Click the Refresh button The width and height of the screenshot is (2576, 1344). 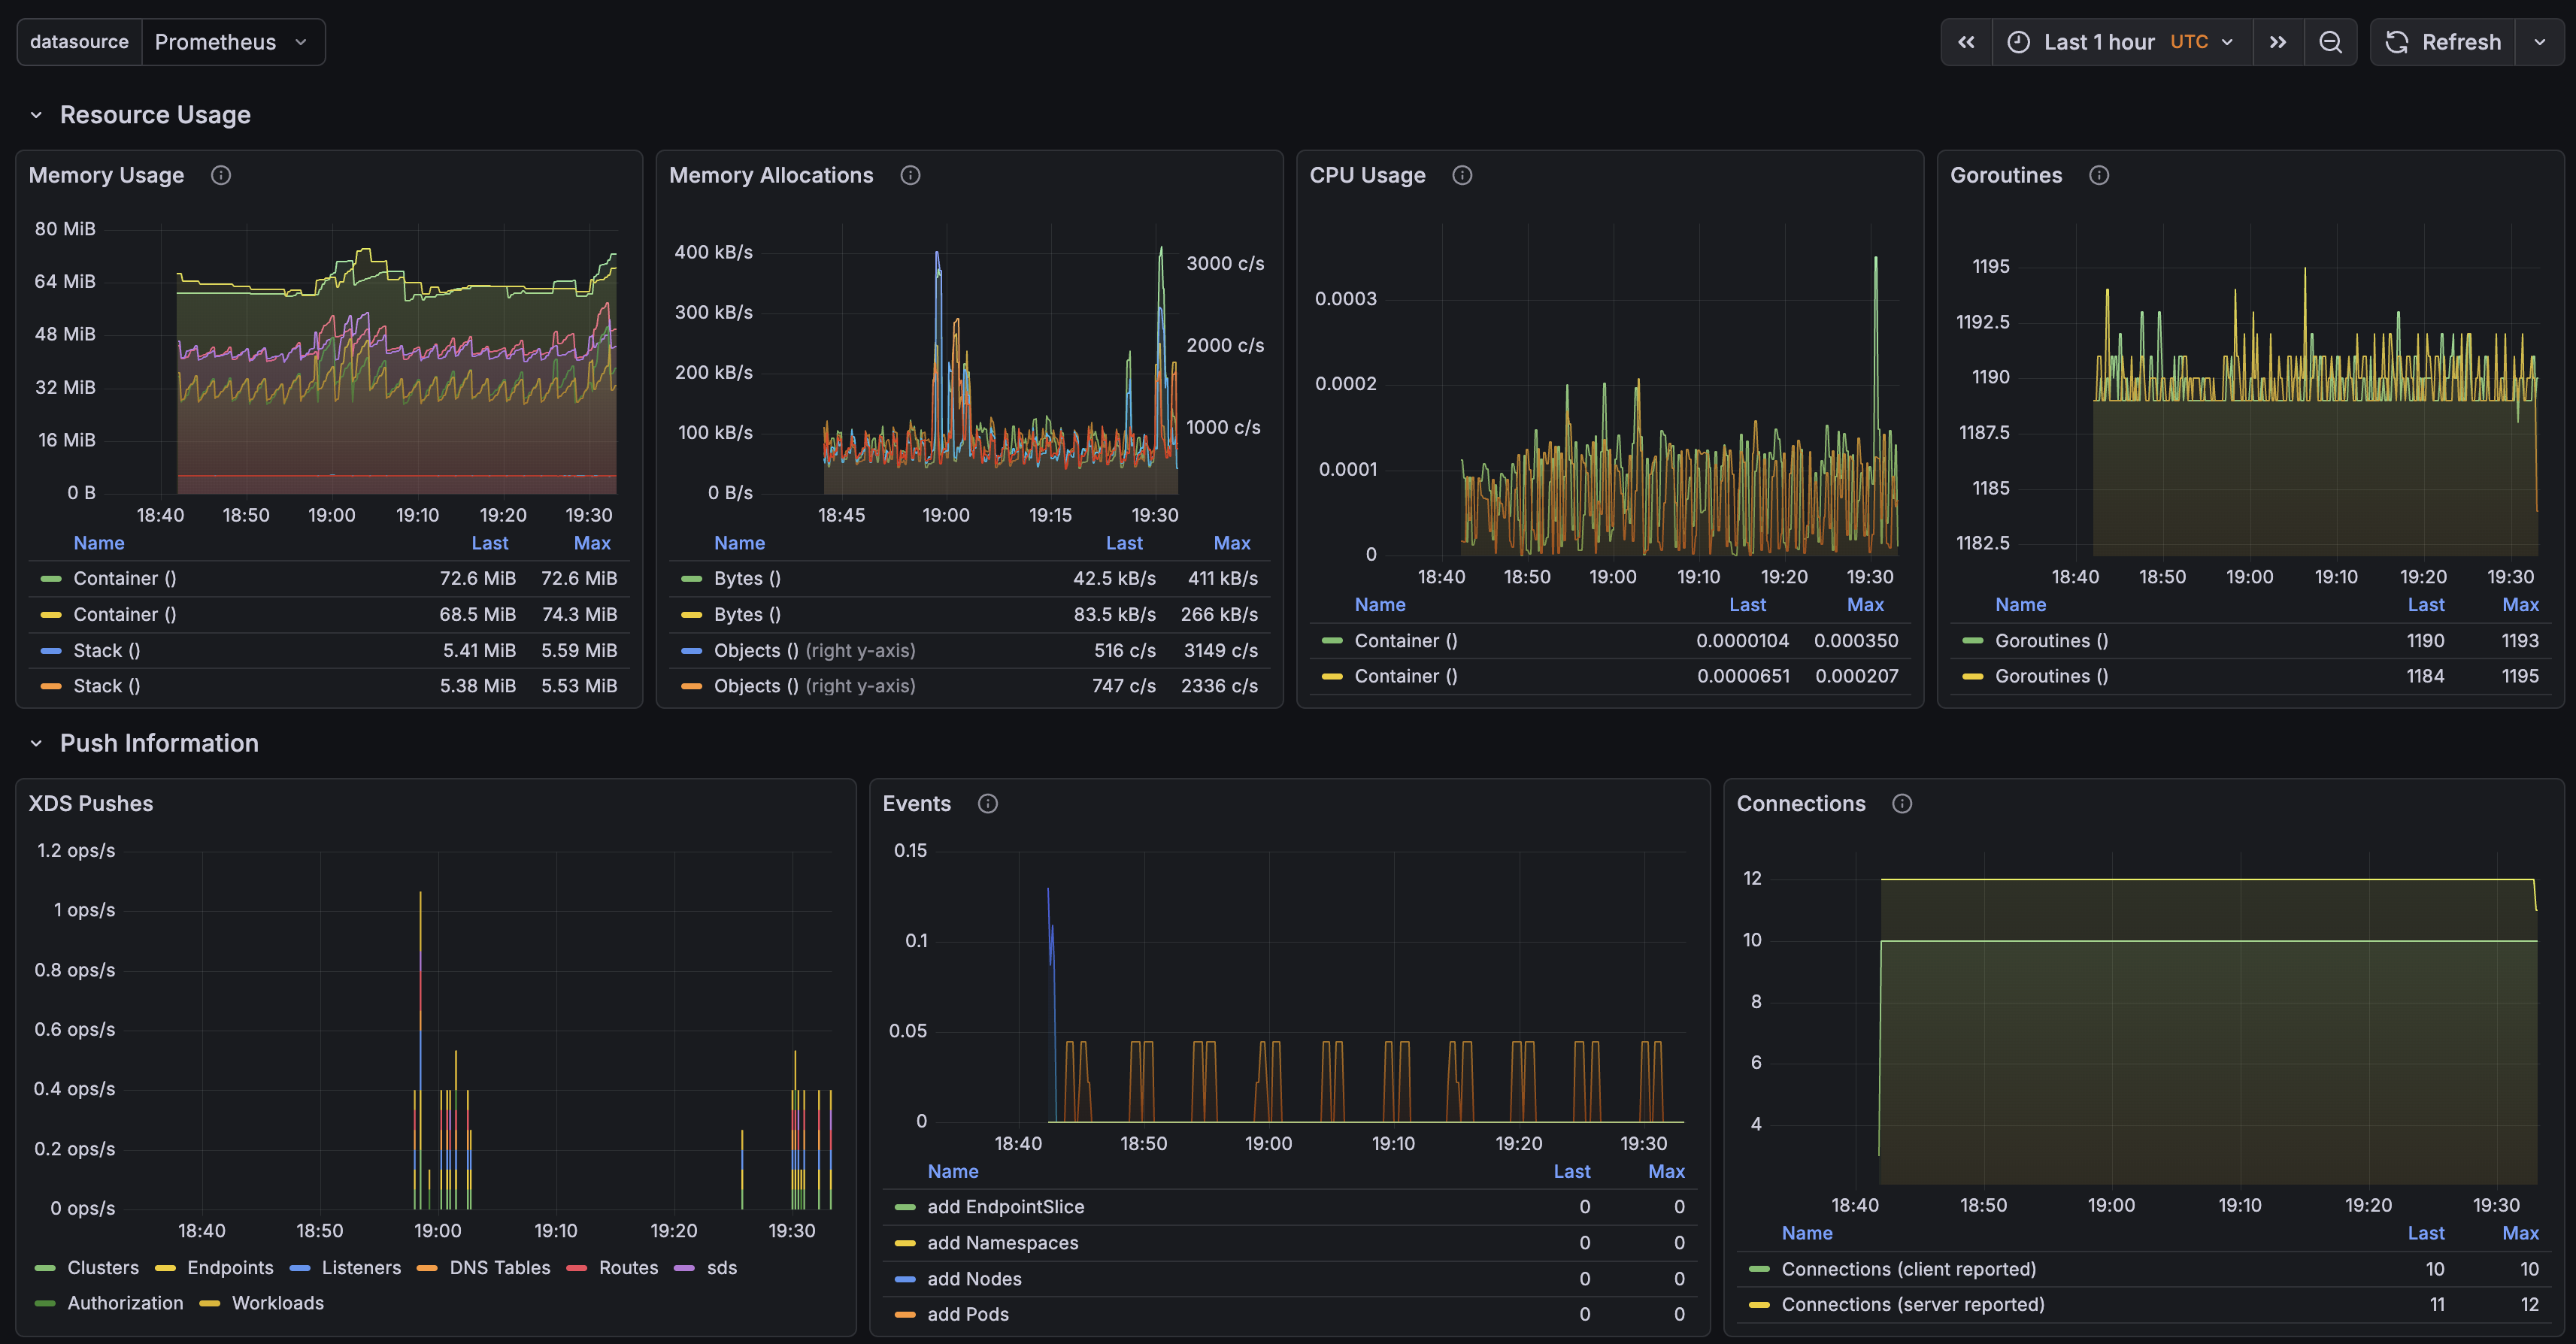tap(2442, 42)
